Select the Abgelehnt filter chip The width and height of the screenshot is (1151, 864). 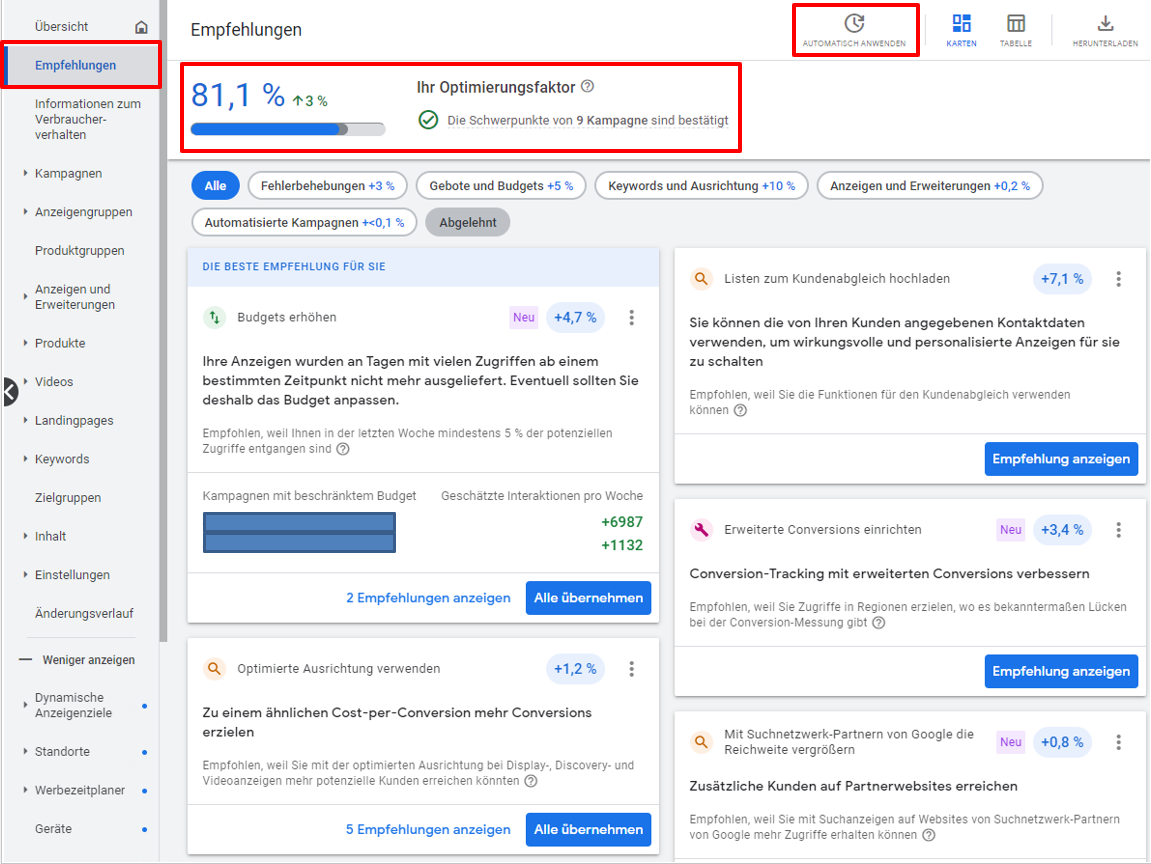click(x=467, y=222)
